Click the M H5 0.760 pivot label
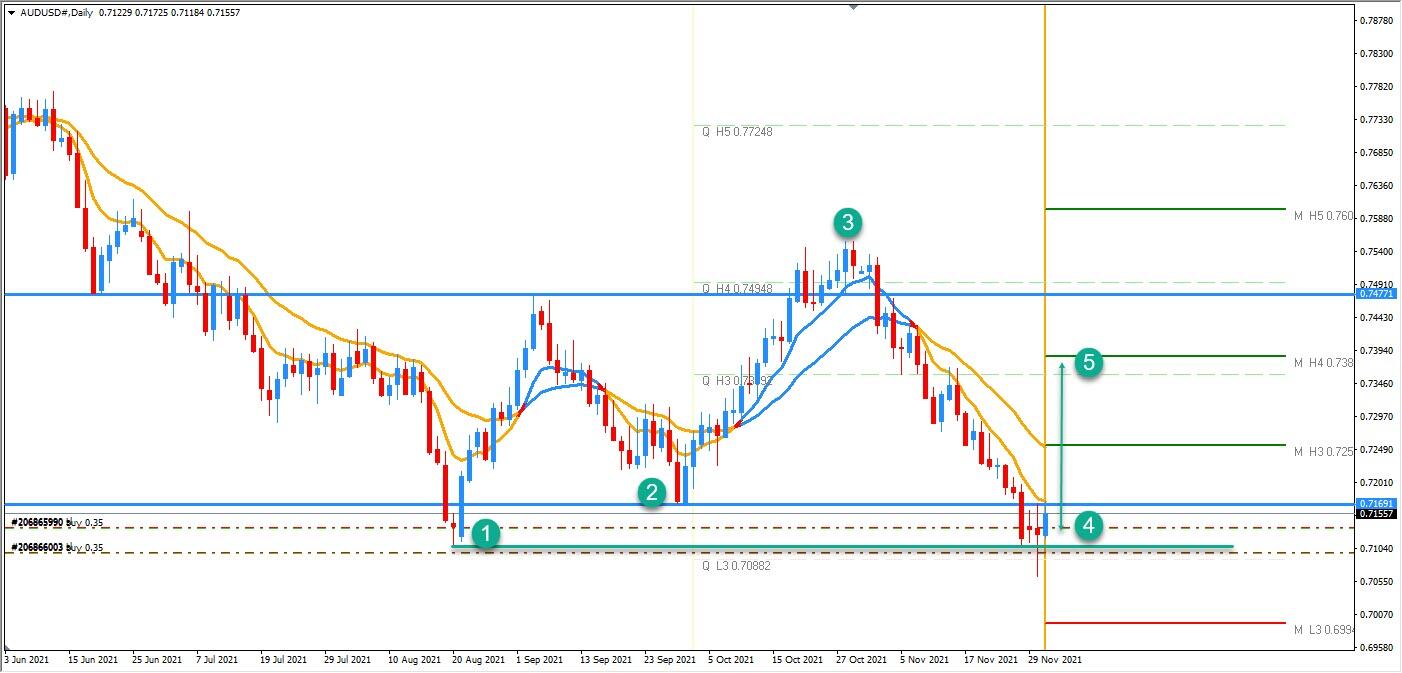 [1323, 216]
